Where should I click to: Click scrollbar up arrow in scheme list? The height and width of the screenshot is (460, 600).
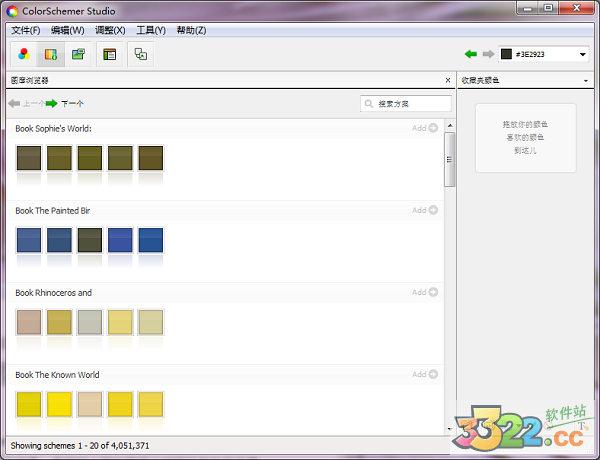click(450, 126)
